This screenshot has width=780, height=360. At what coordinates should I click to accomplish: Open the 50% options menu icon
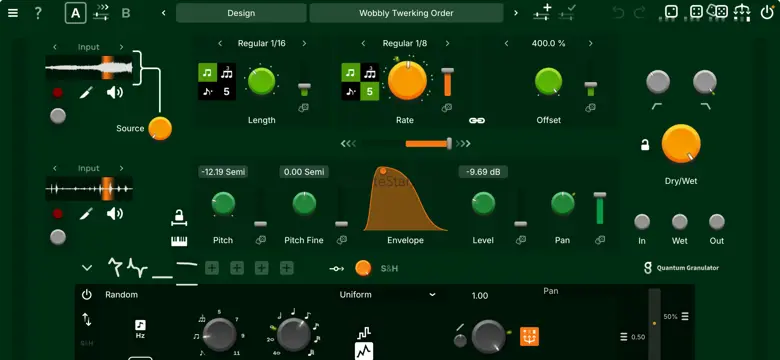[685, 317]
